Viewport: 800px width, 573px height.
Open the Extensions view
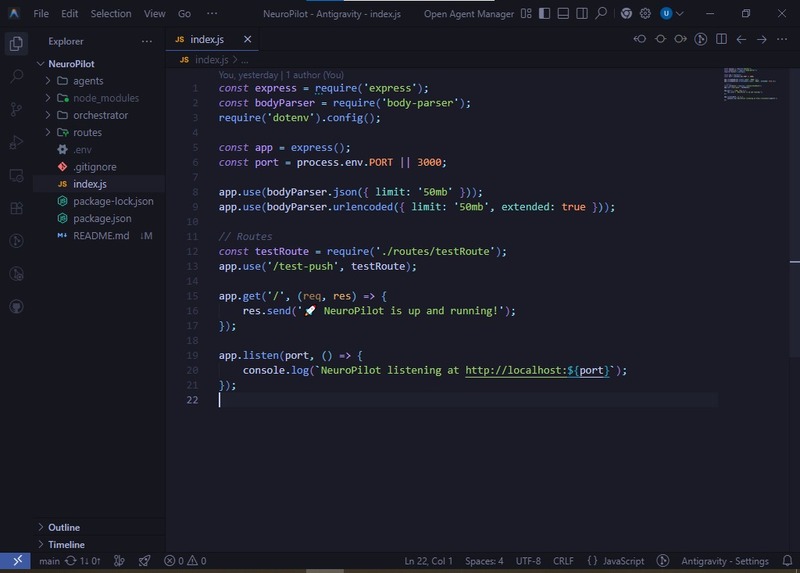coord(16,208)
